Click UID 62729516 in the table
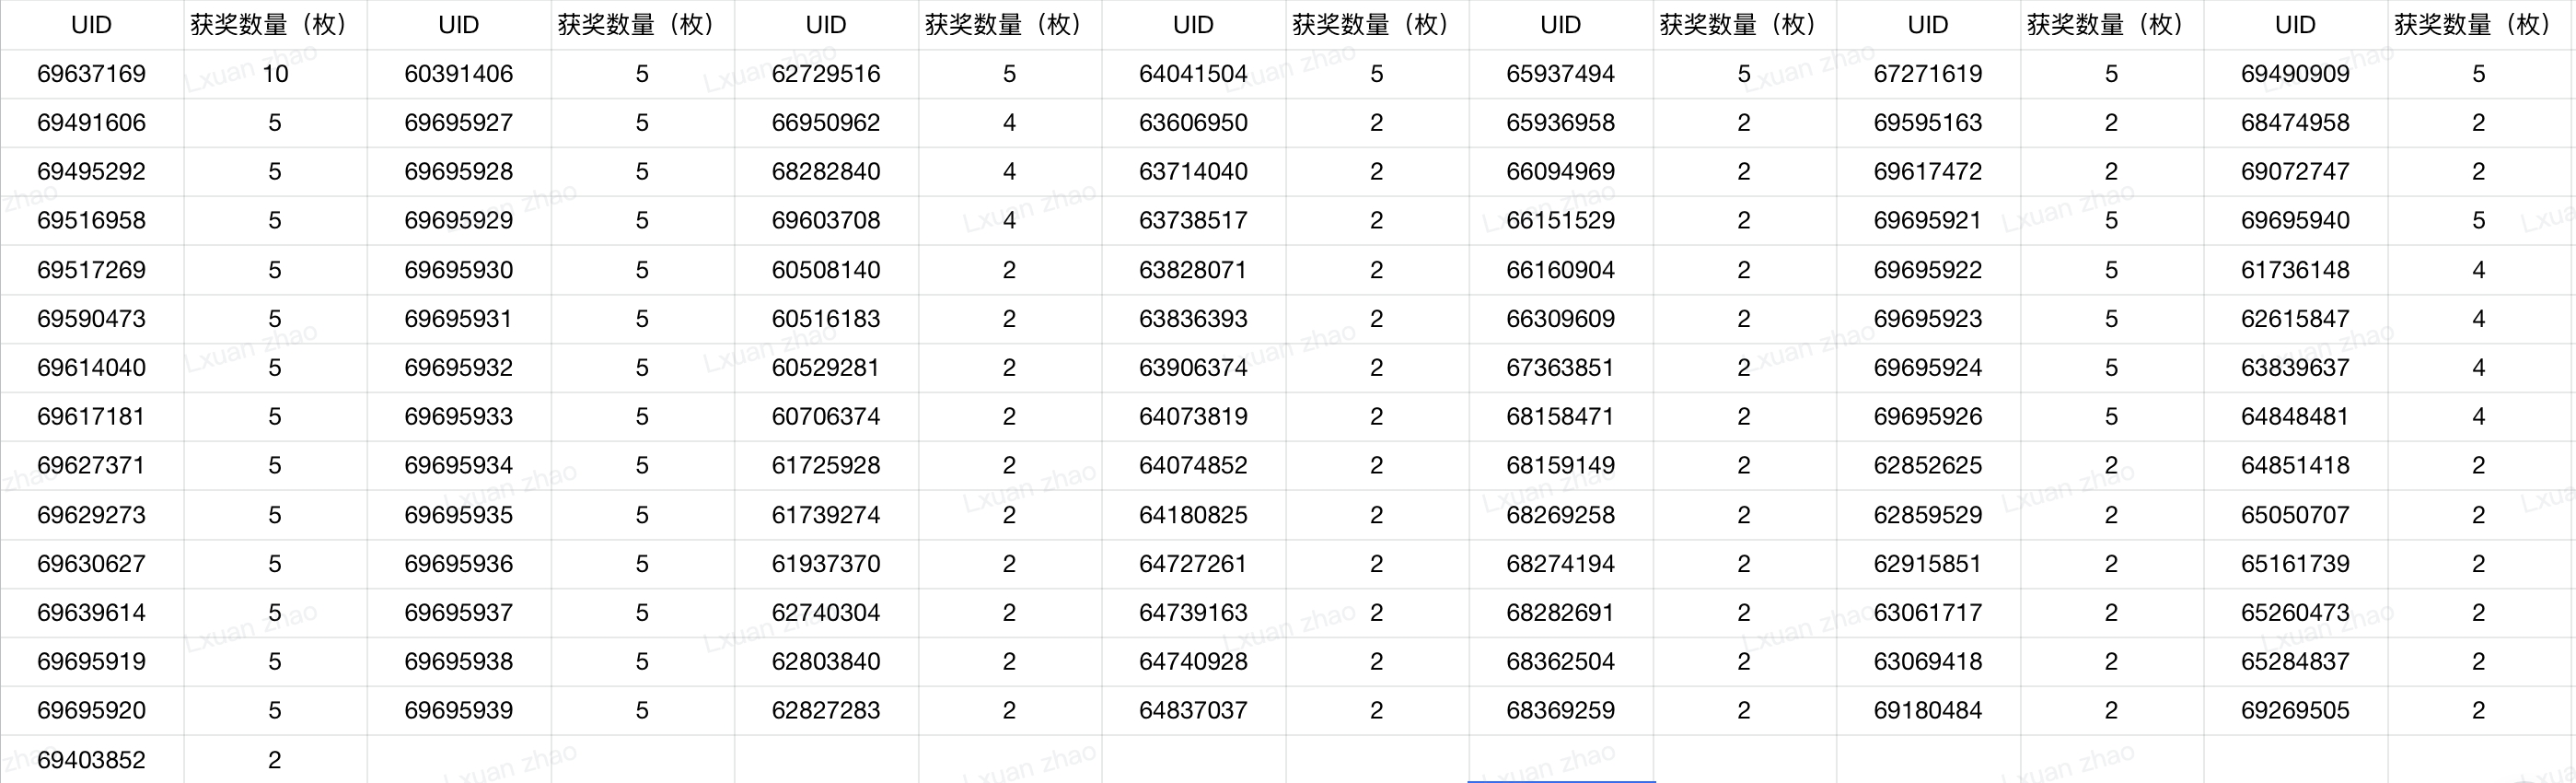The image size is (2576, 783). (825, 74)
